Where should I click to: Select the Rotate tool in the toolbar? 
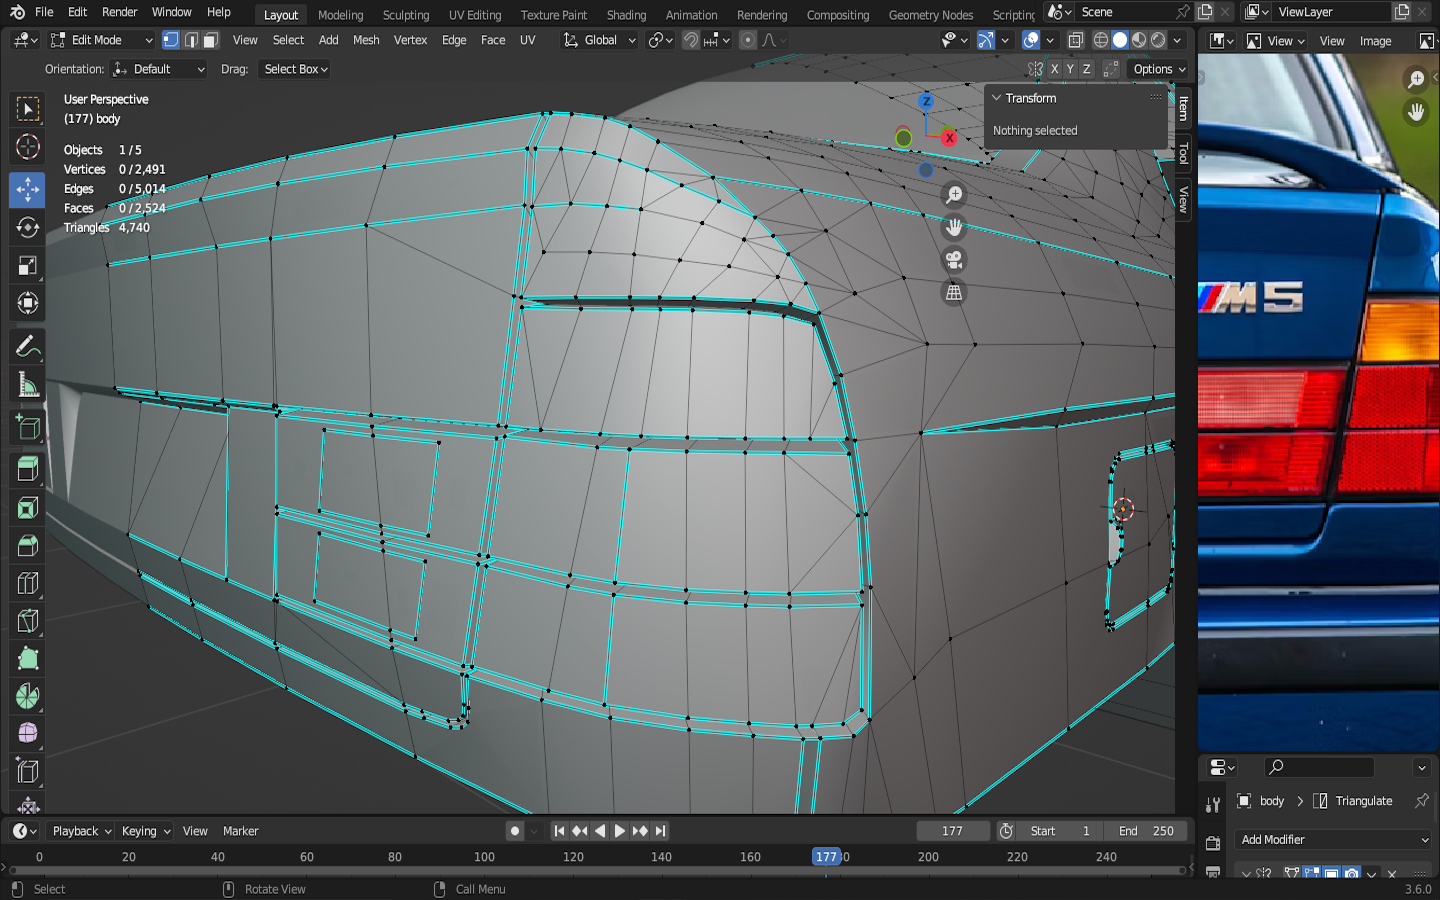(27, 227)
